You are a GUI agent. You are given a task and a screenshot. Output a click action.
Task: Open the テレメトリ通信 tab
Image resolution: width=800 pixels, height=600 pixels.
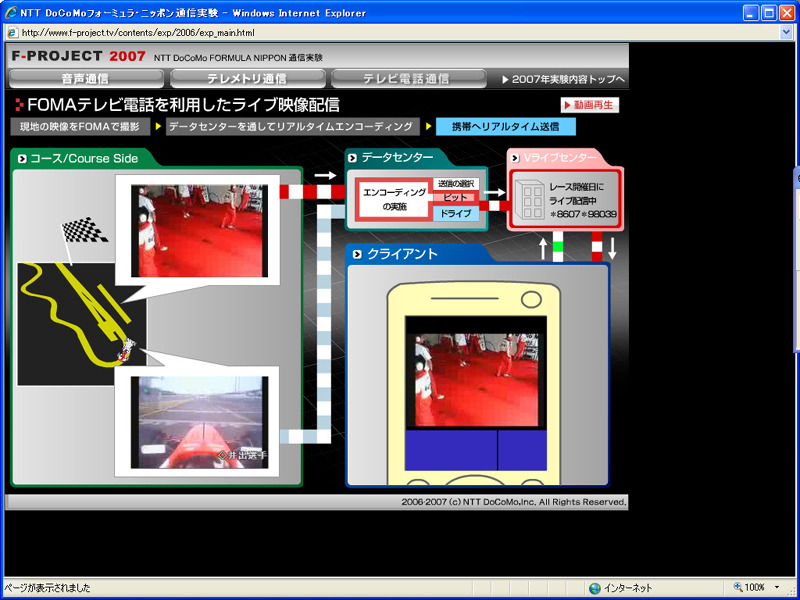coord(247,79)
